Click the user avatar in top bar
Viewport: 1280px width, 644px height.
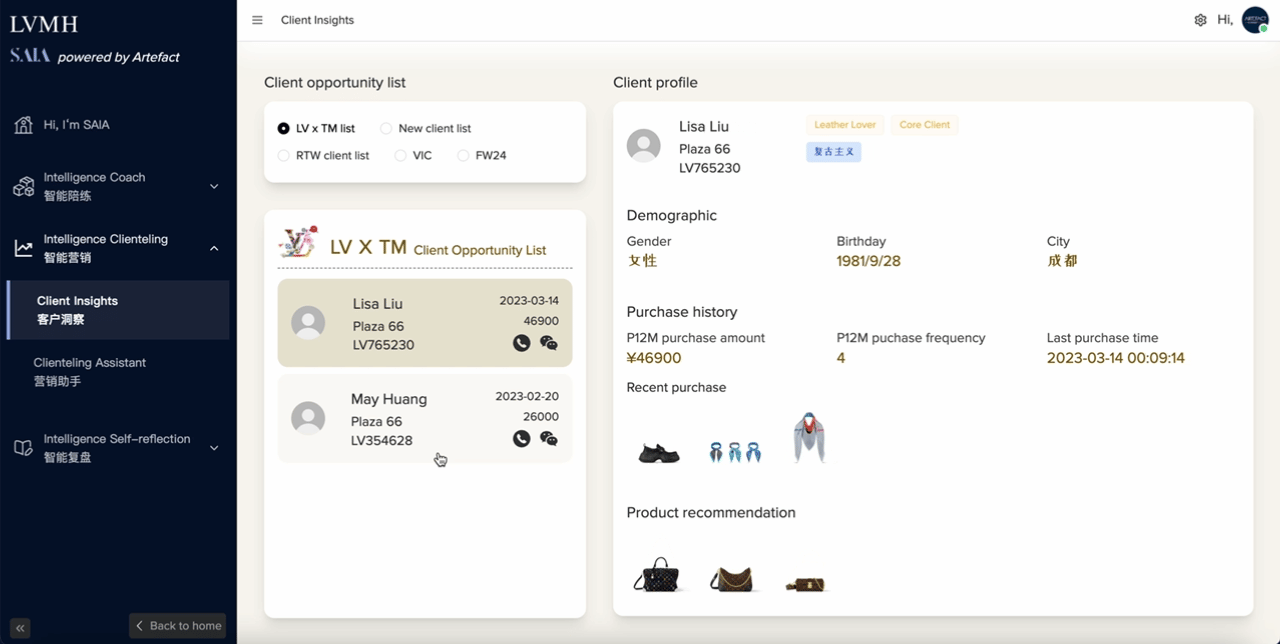click(1255, 20)
